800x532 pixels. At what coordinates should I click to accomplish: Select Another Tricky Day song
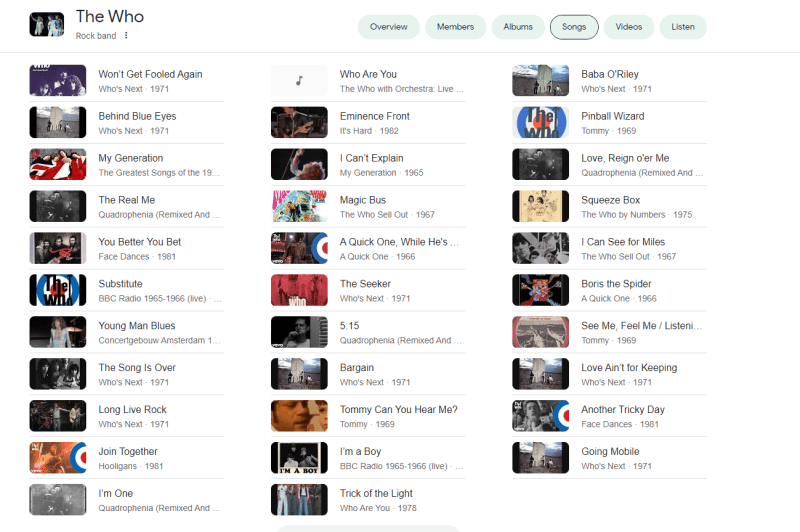pyautogui.click(x=622, y=409)
